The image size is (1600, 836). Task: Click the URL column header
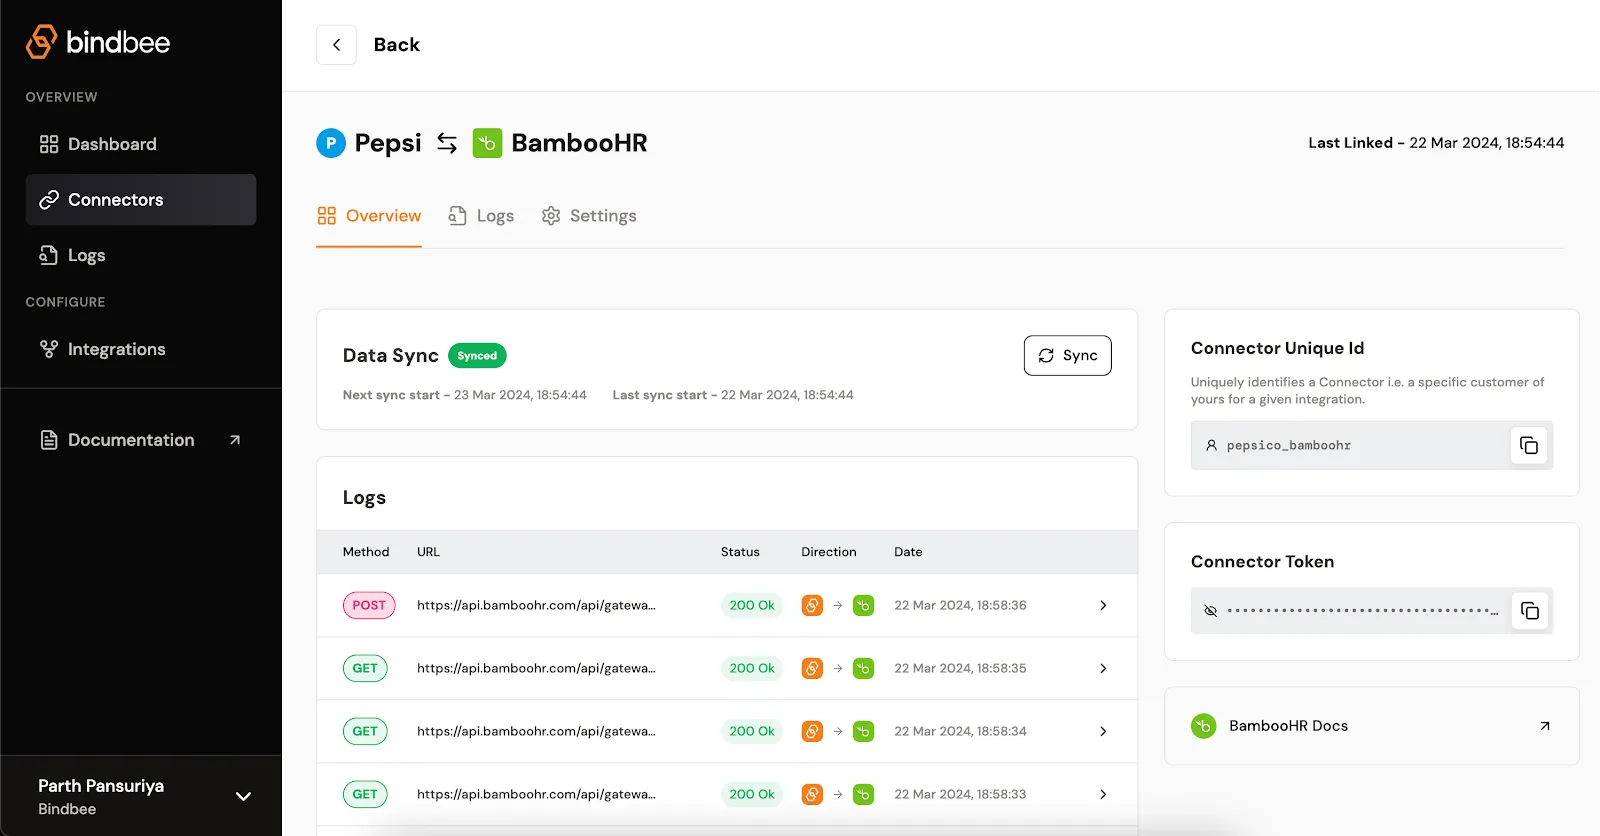coord(428,552)
